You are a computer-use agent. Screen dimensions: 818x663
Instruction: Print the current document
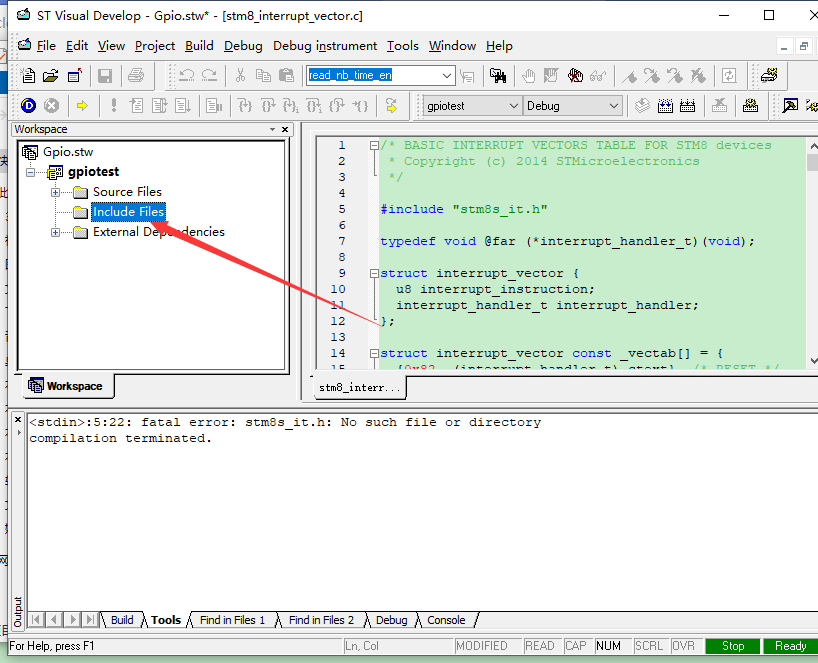(x=136, y=76)
